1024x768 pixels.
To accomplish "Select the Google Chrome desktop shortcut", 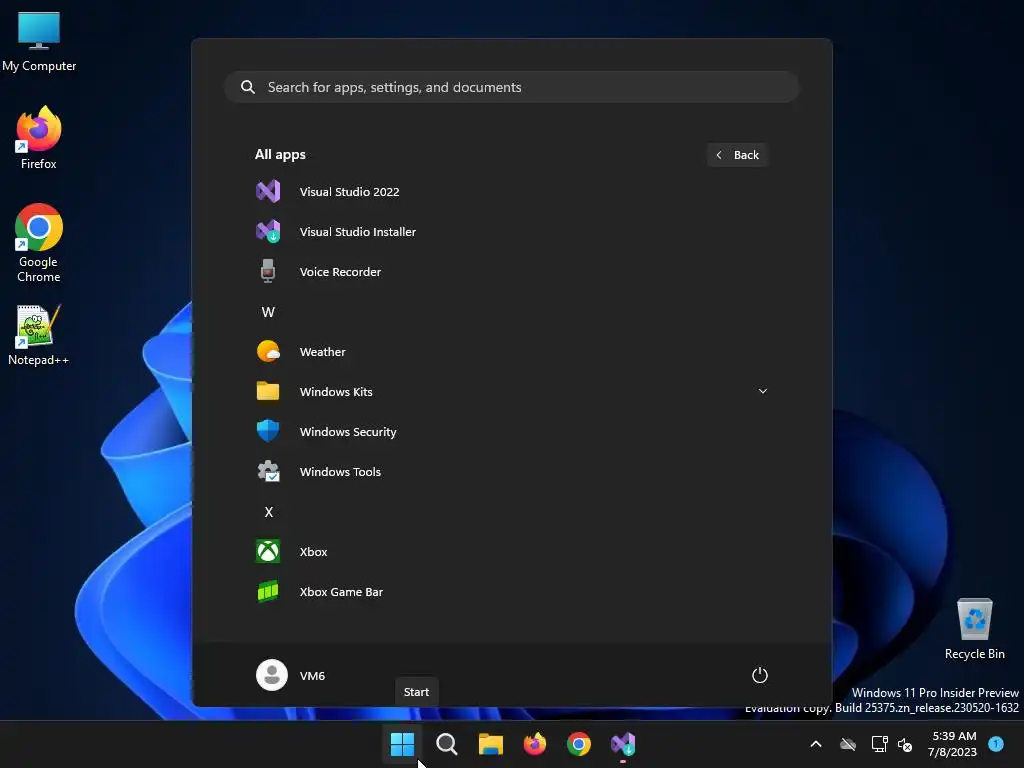I will (39, 243).
